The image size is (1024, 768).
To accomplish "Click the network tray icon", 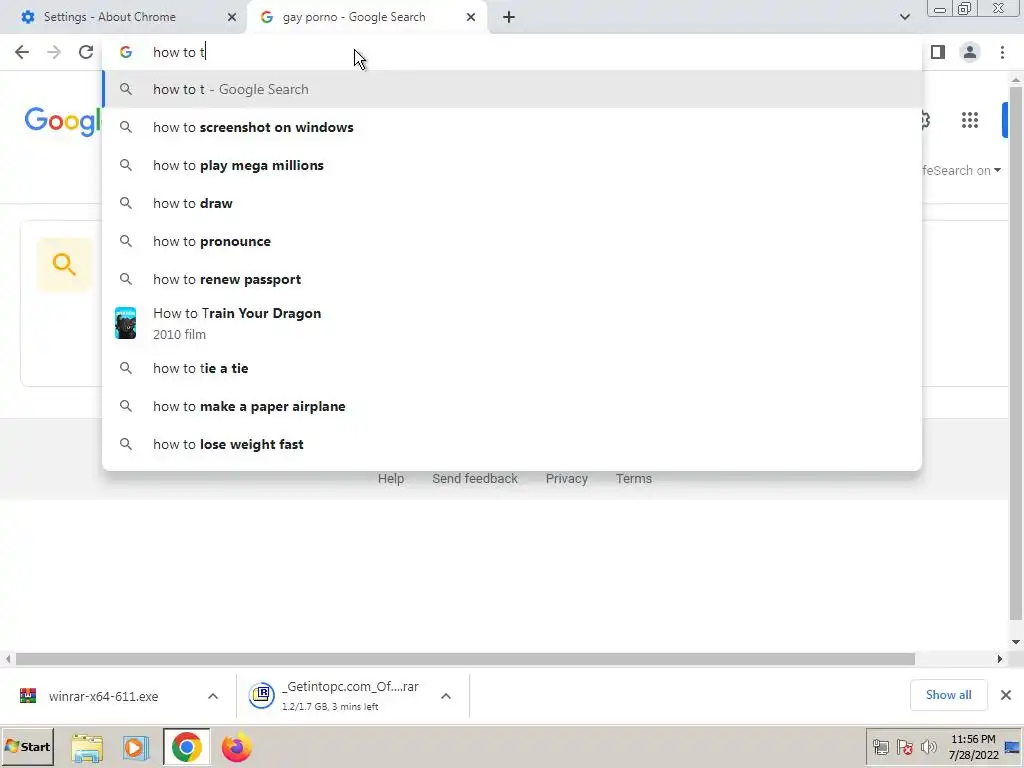I will [880, 747].
